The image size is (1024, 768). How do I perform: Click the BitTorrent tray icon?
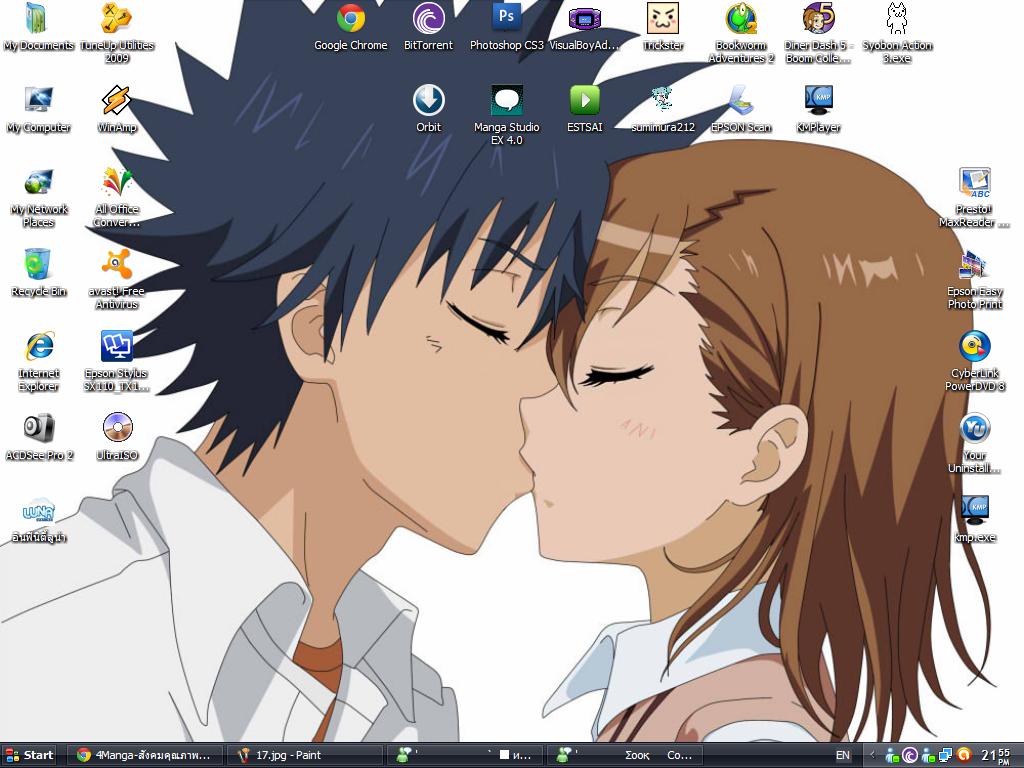pos(910,756)
